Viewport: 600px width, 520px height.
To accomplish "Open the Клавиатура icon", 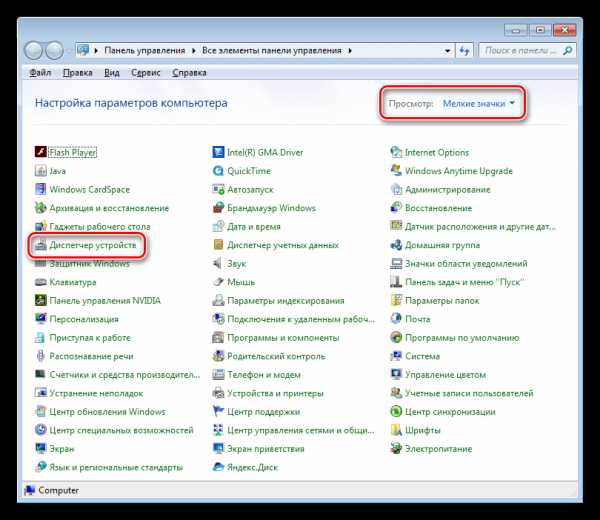I will click(40, 282).
